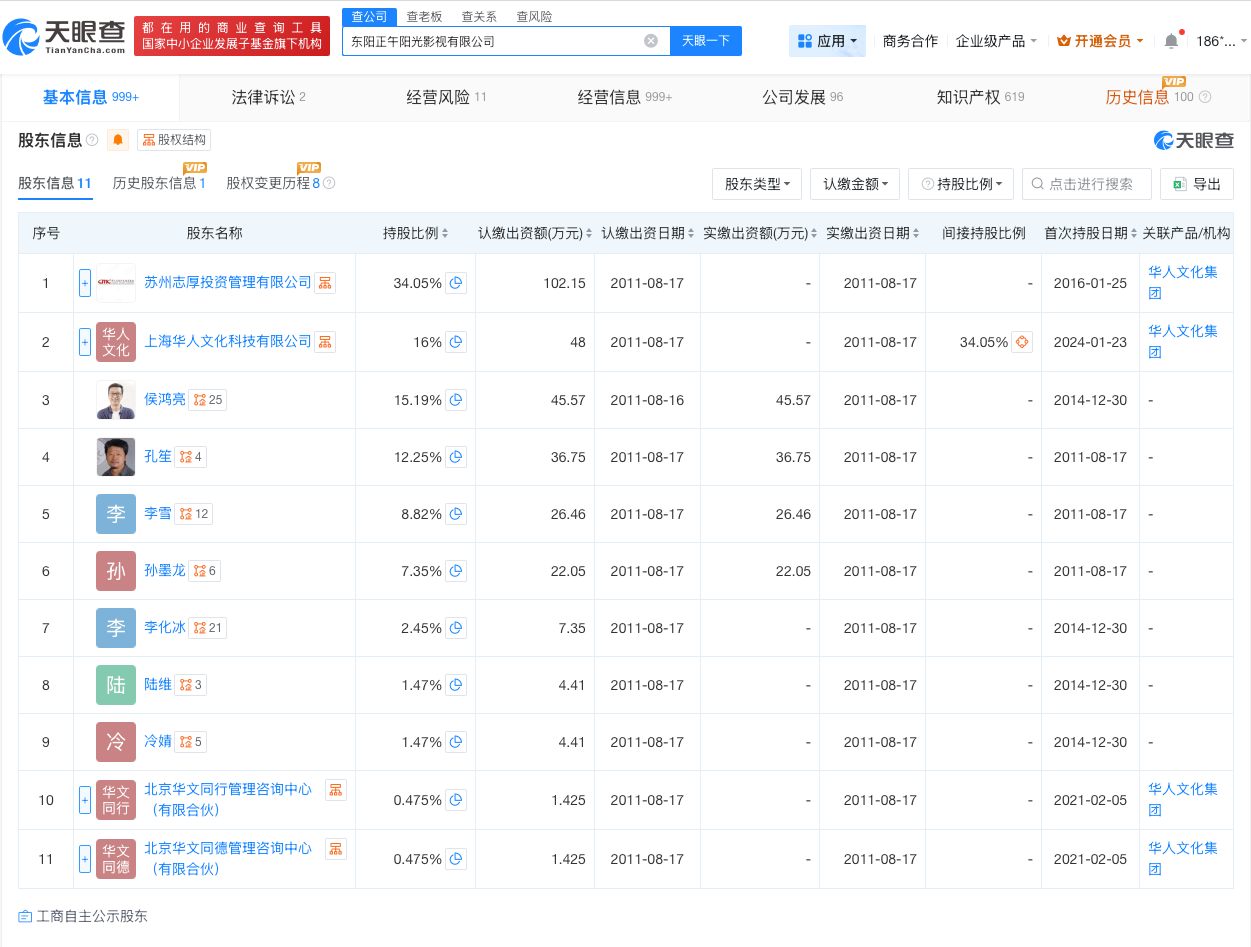Viewport: 1251px width, 947px height.
Task: Click the magnifier icon in 点击进行搜索 box
Action: click(1039, 184)
